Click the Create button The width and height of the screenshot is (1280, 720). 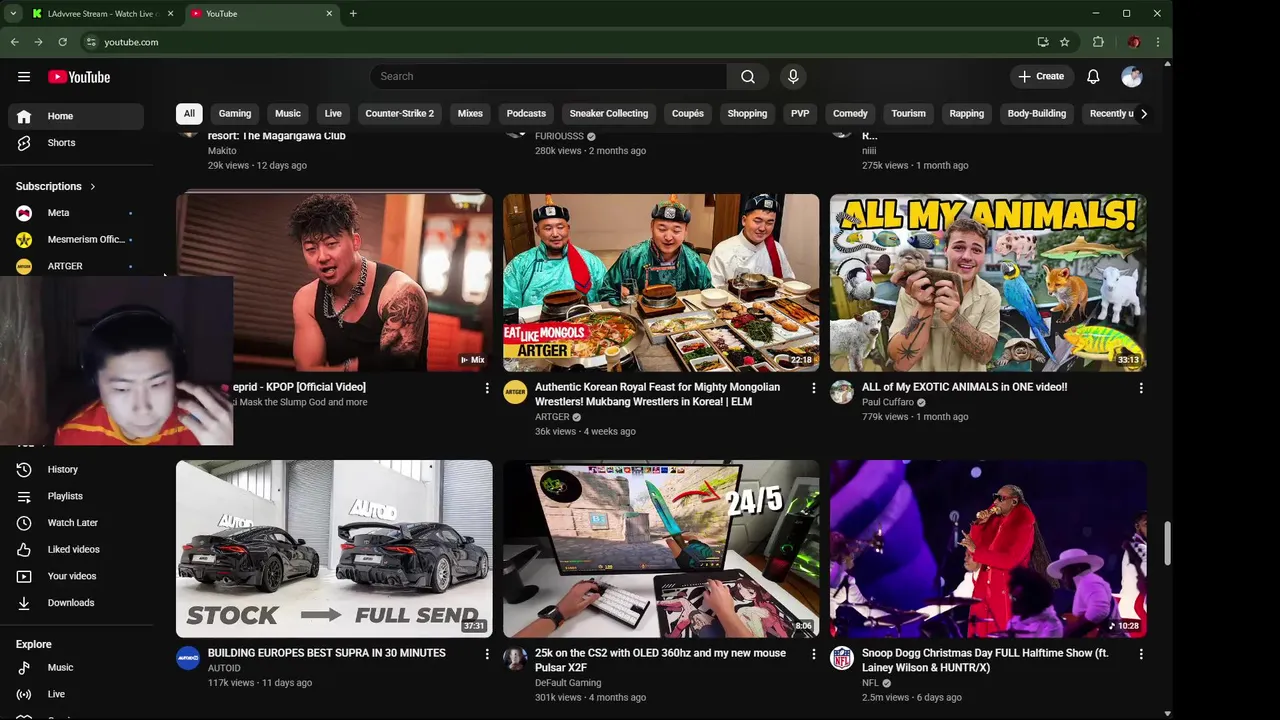coord(1041,77)
